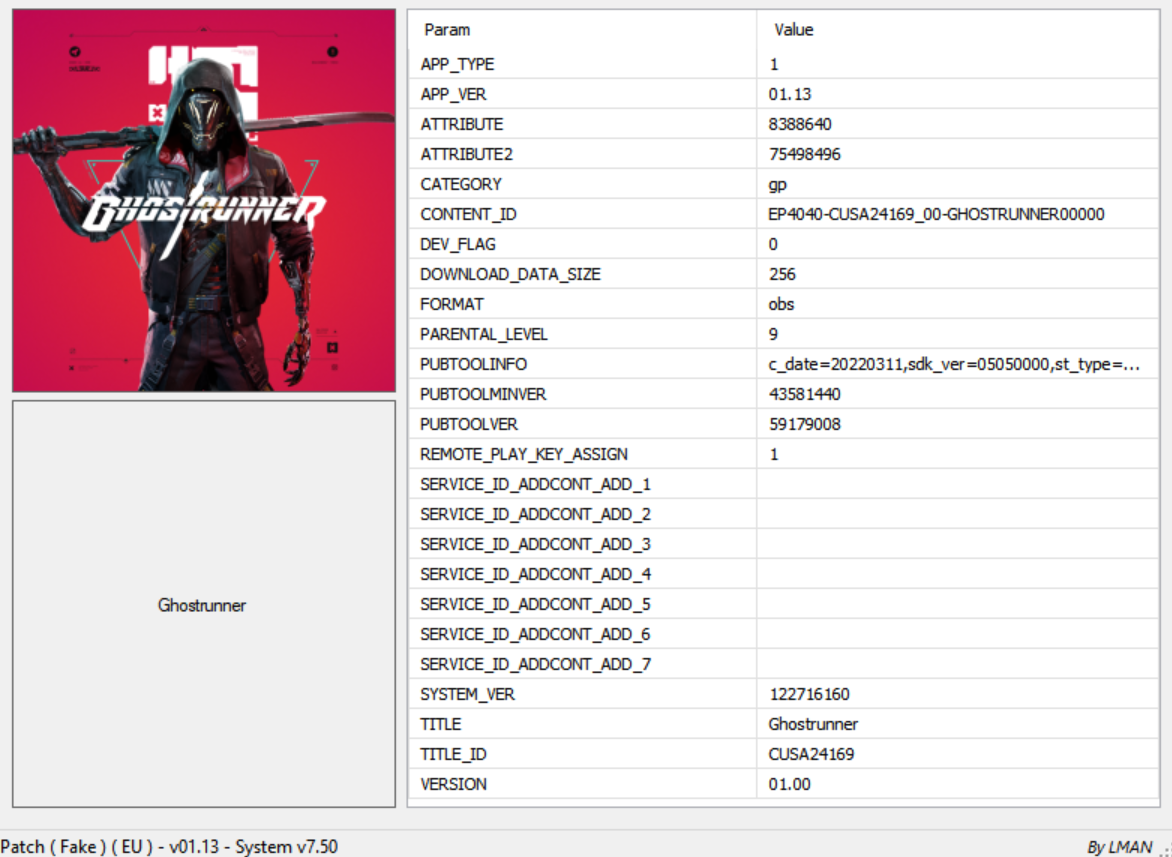This screenshot has height=857, width=1172.
Task: Select the PARENTAL_LEVEL parameter cell
Action: click(x=582, y=334)
